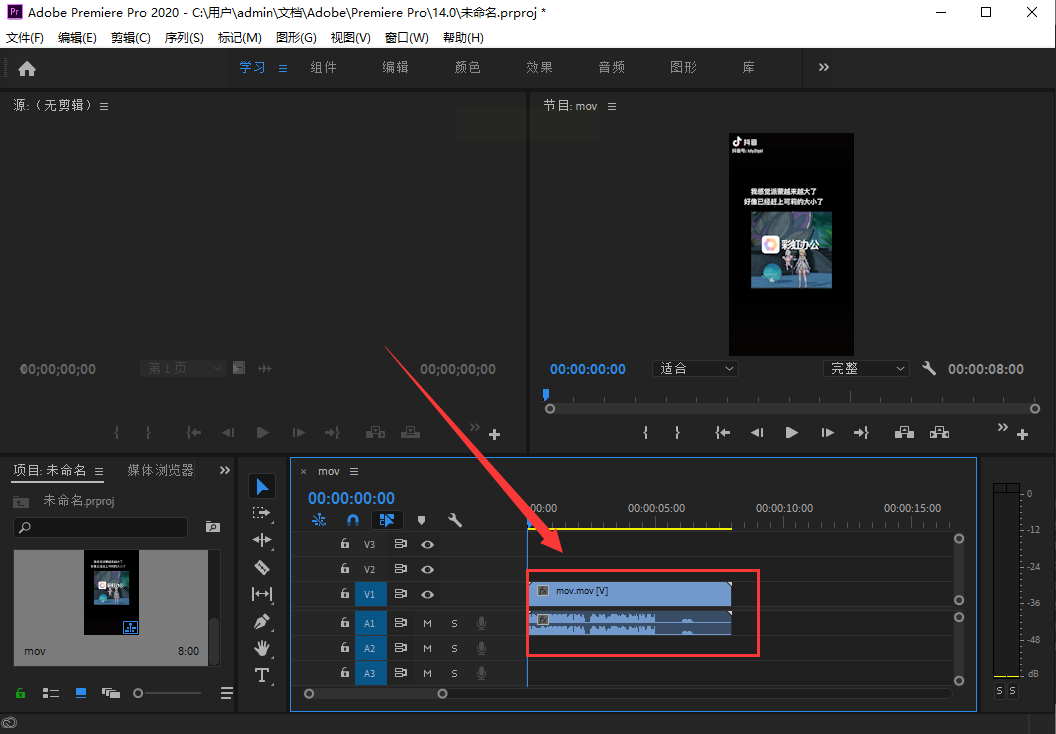This screenshot has height=734, width=1056.
Task: Click the project panel thumbnail zoom slider
Action: [x=139, y=693]
